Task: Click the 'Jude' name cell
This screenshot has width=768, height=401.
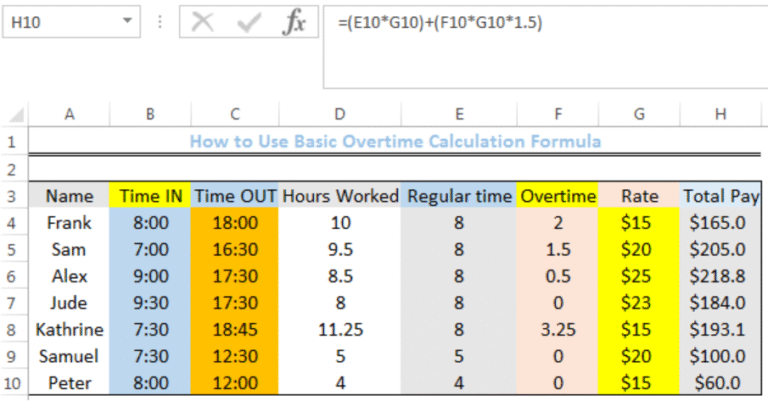Action: pos(69,303)
